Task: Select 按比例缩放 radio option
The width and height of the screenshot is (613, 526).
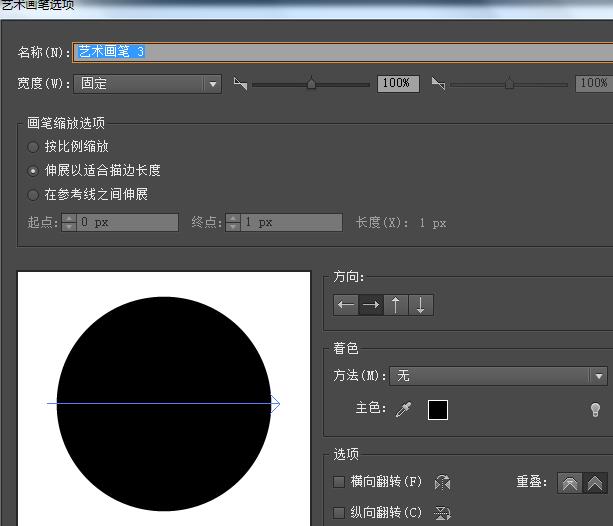Action: 33,147
